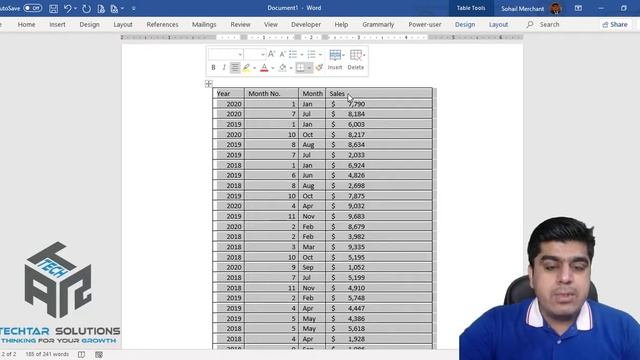Open the Undo history dropdown arrow
The height and width of the screenshot is (360, 640).
(76, 8)
